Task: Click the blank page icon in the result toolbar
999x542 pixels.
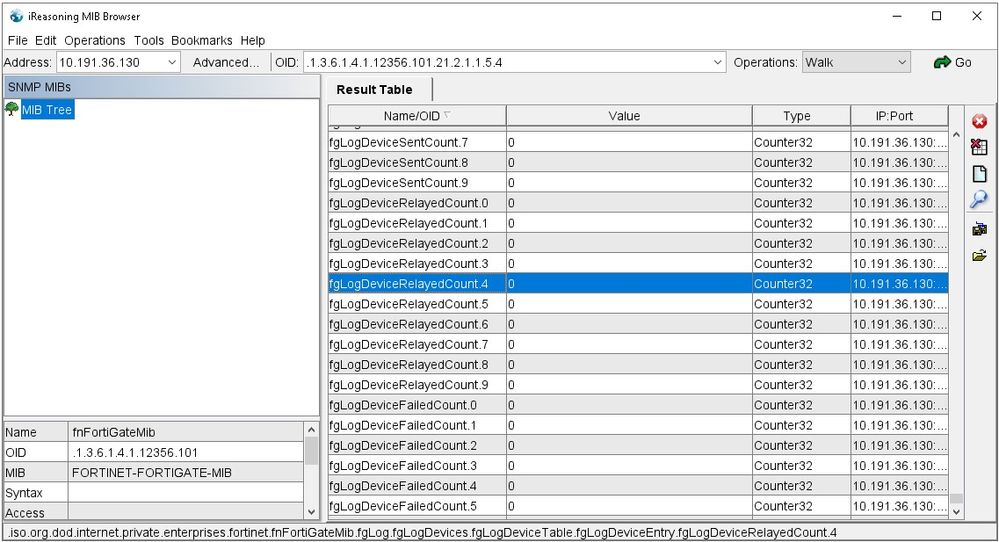Action: pos(979,174)
